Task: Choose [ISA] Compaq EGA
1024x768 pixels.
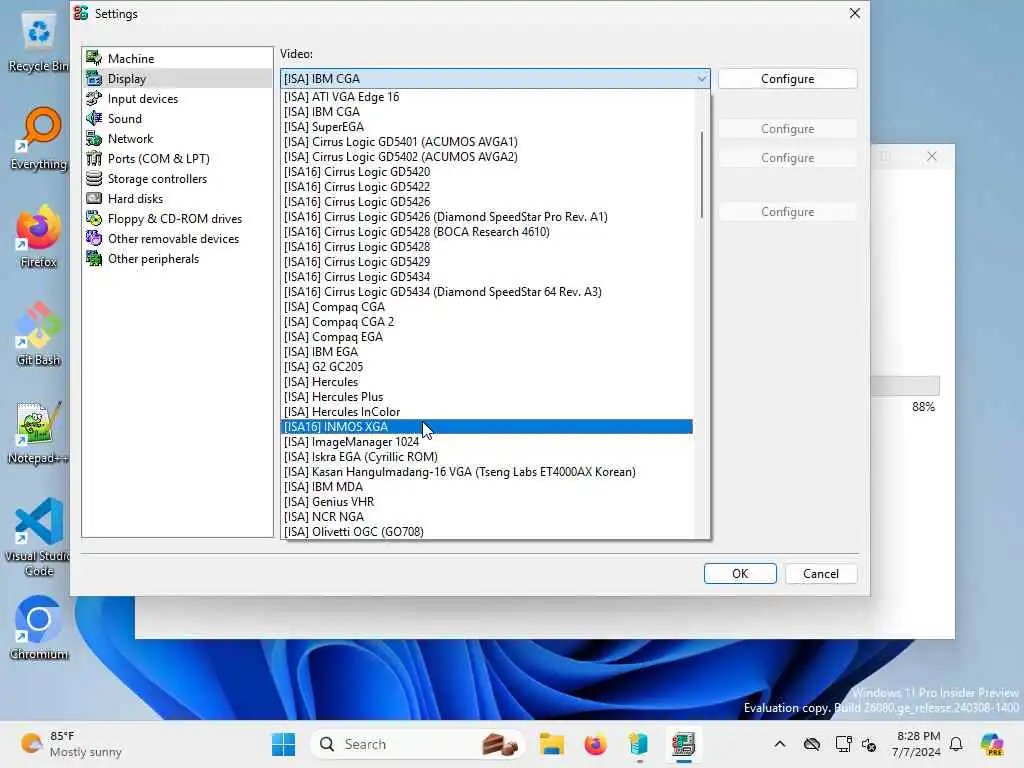Action: click(x=487, y=337)
